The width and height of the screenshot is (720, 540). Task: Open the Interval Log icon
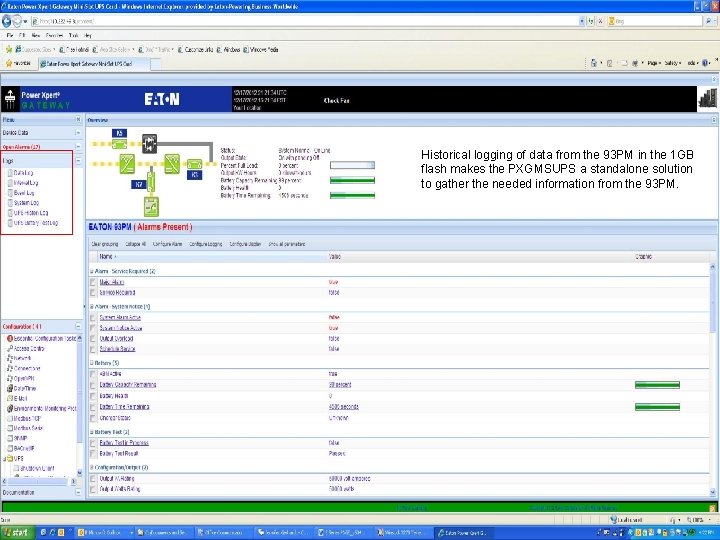pyautogui.click(x=10, y=183)
